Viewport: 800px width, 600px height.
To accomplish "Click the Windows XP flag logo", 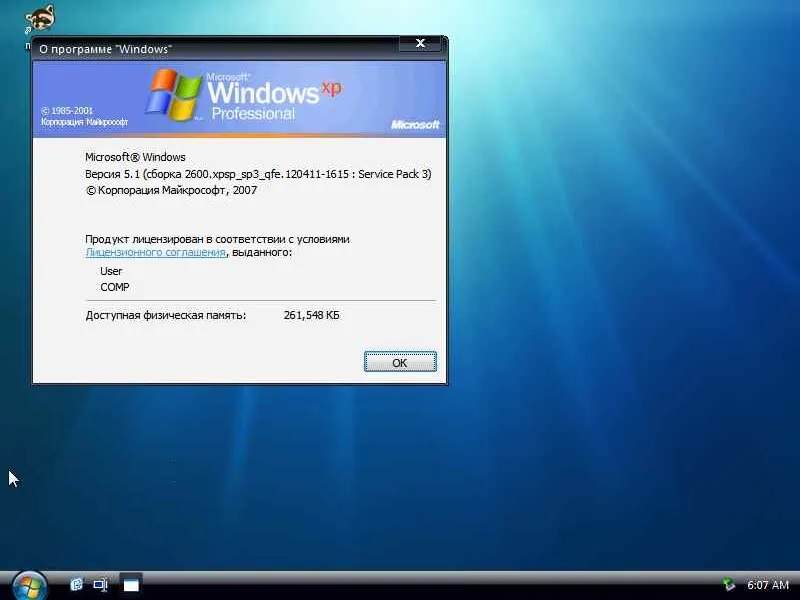I will 173,94.
